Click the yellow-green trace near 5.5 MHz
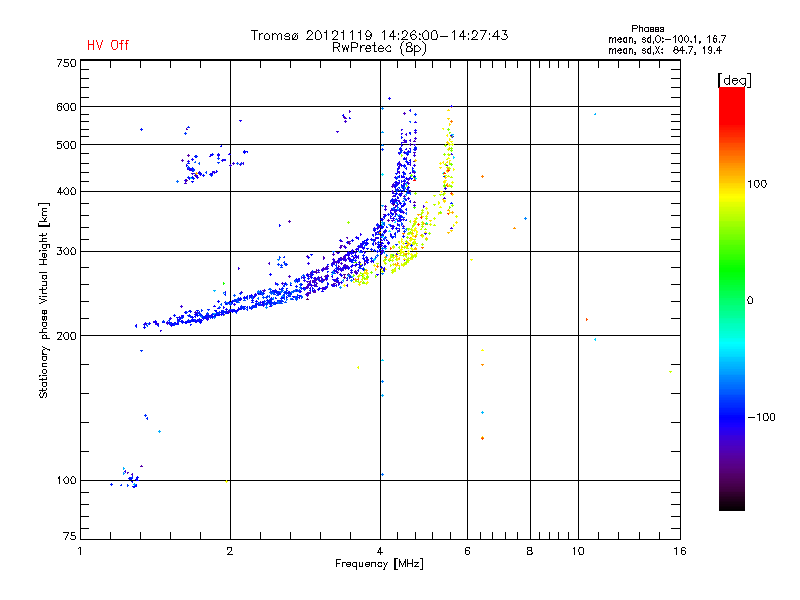This screenshot has width=800, height=600. point(448,168)
